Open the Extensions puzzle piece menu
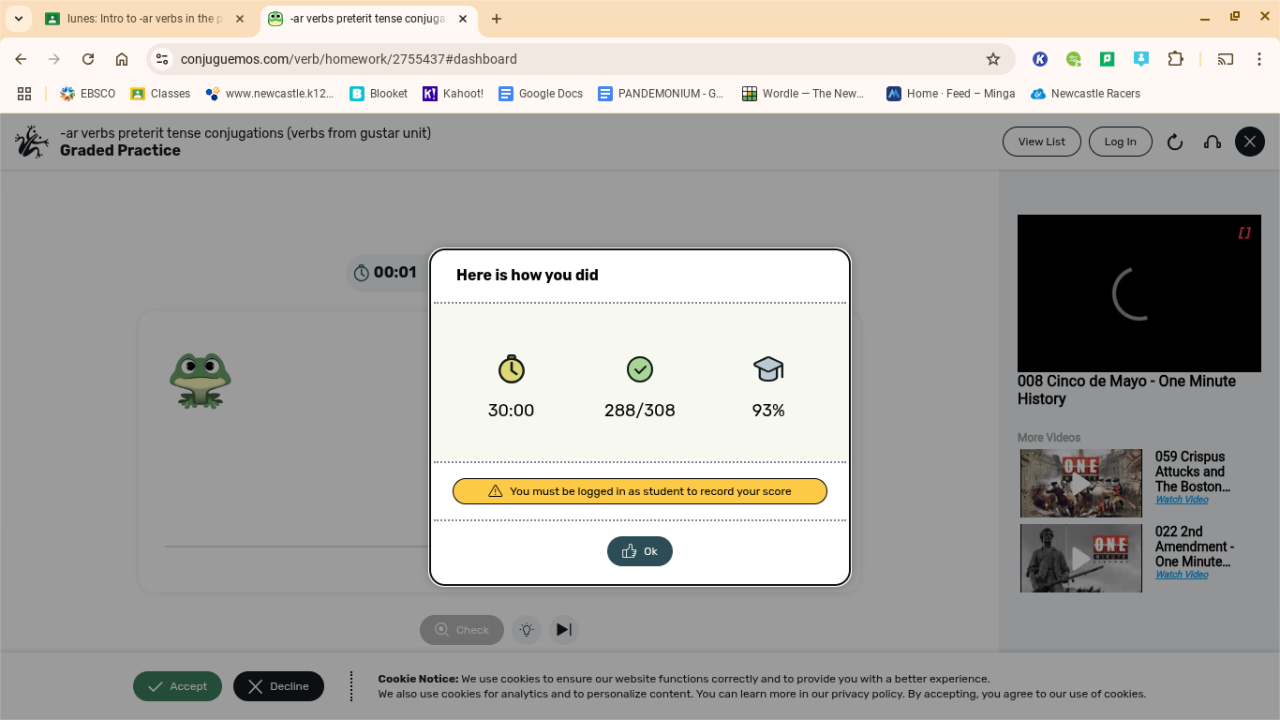1280x720 pixels. (1176, 59)
